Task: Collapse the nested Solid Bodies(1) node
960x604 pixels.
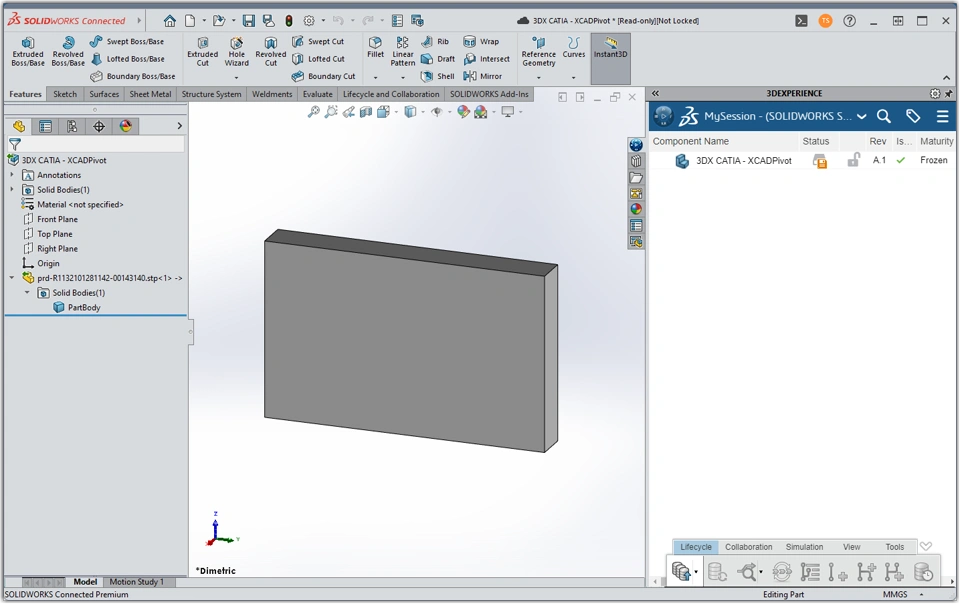Action: click(x=27, y=293)
